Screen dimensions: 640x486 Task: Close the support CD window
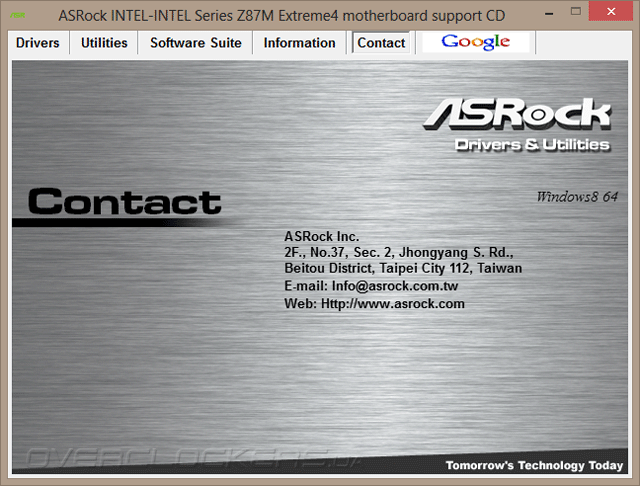[611, 11]
